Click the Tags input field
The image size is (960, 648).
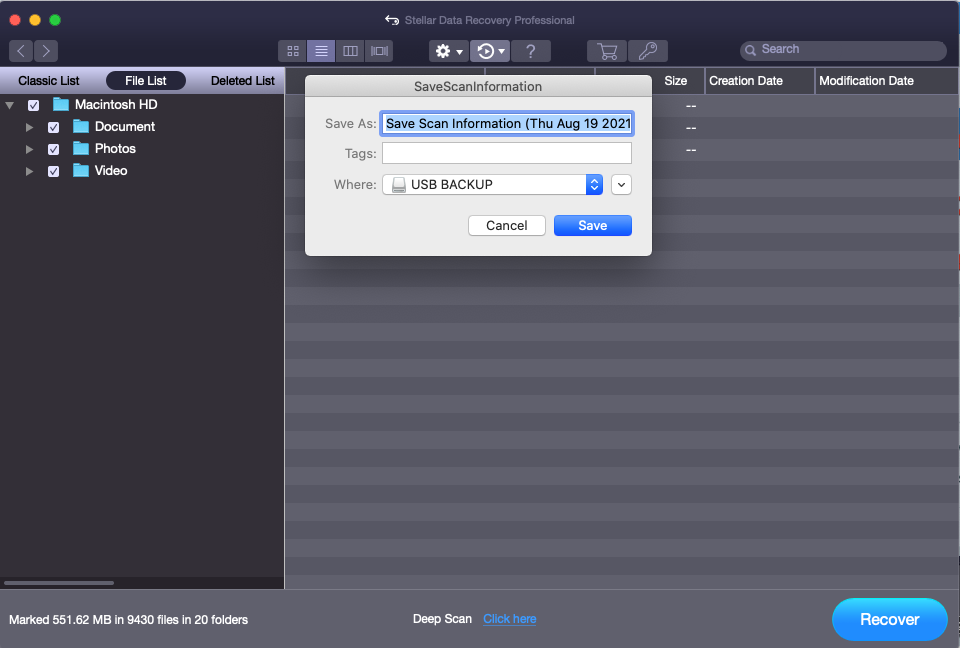pos(506,153)
